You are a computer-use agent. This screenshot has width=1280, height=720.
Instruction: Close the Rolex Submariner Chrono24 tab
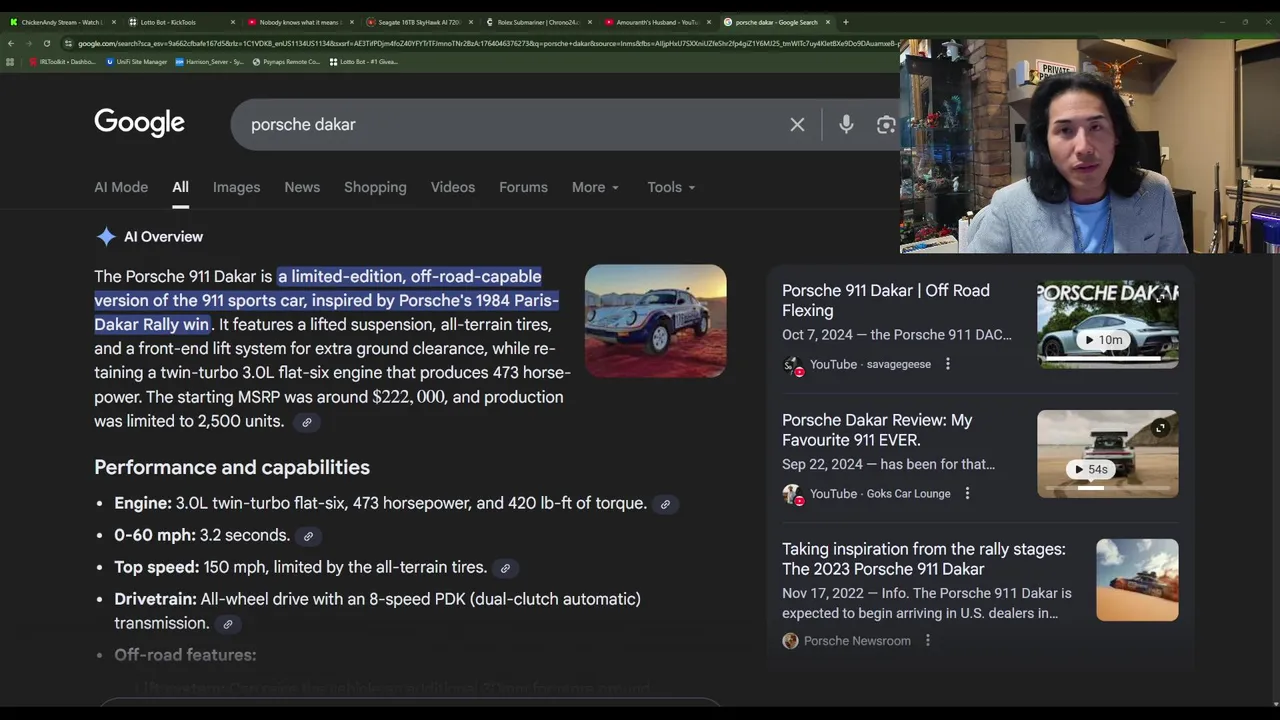pyautogui.click(x=589, y=22)
